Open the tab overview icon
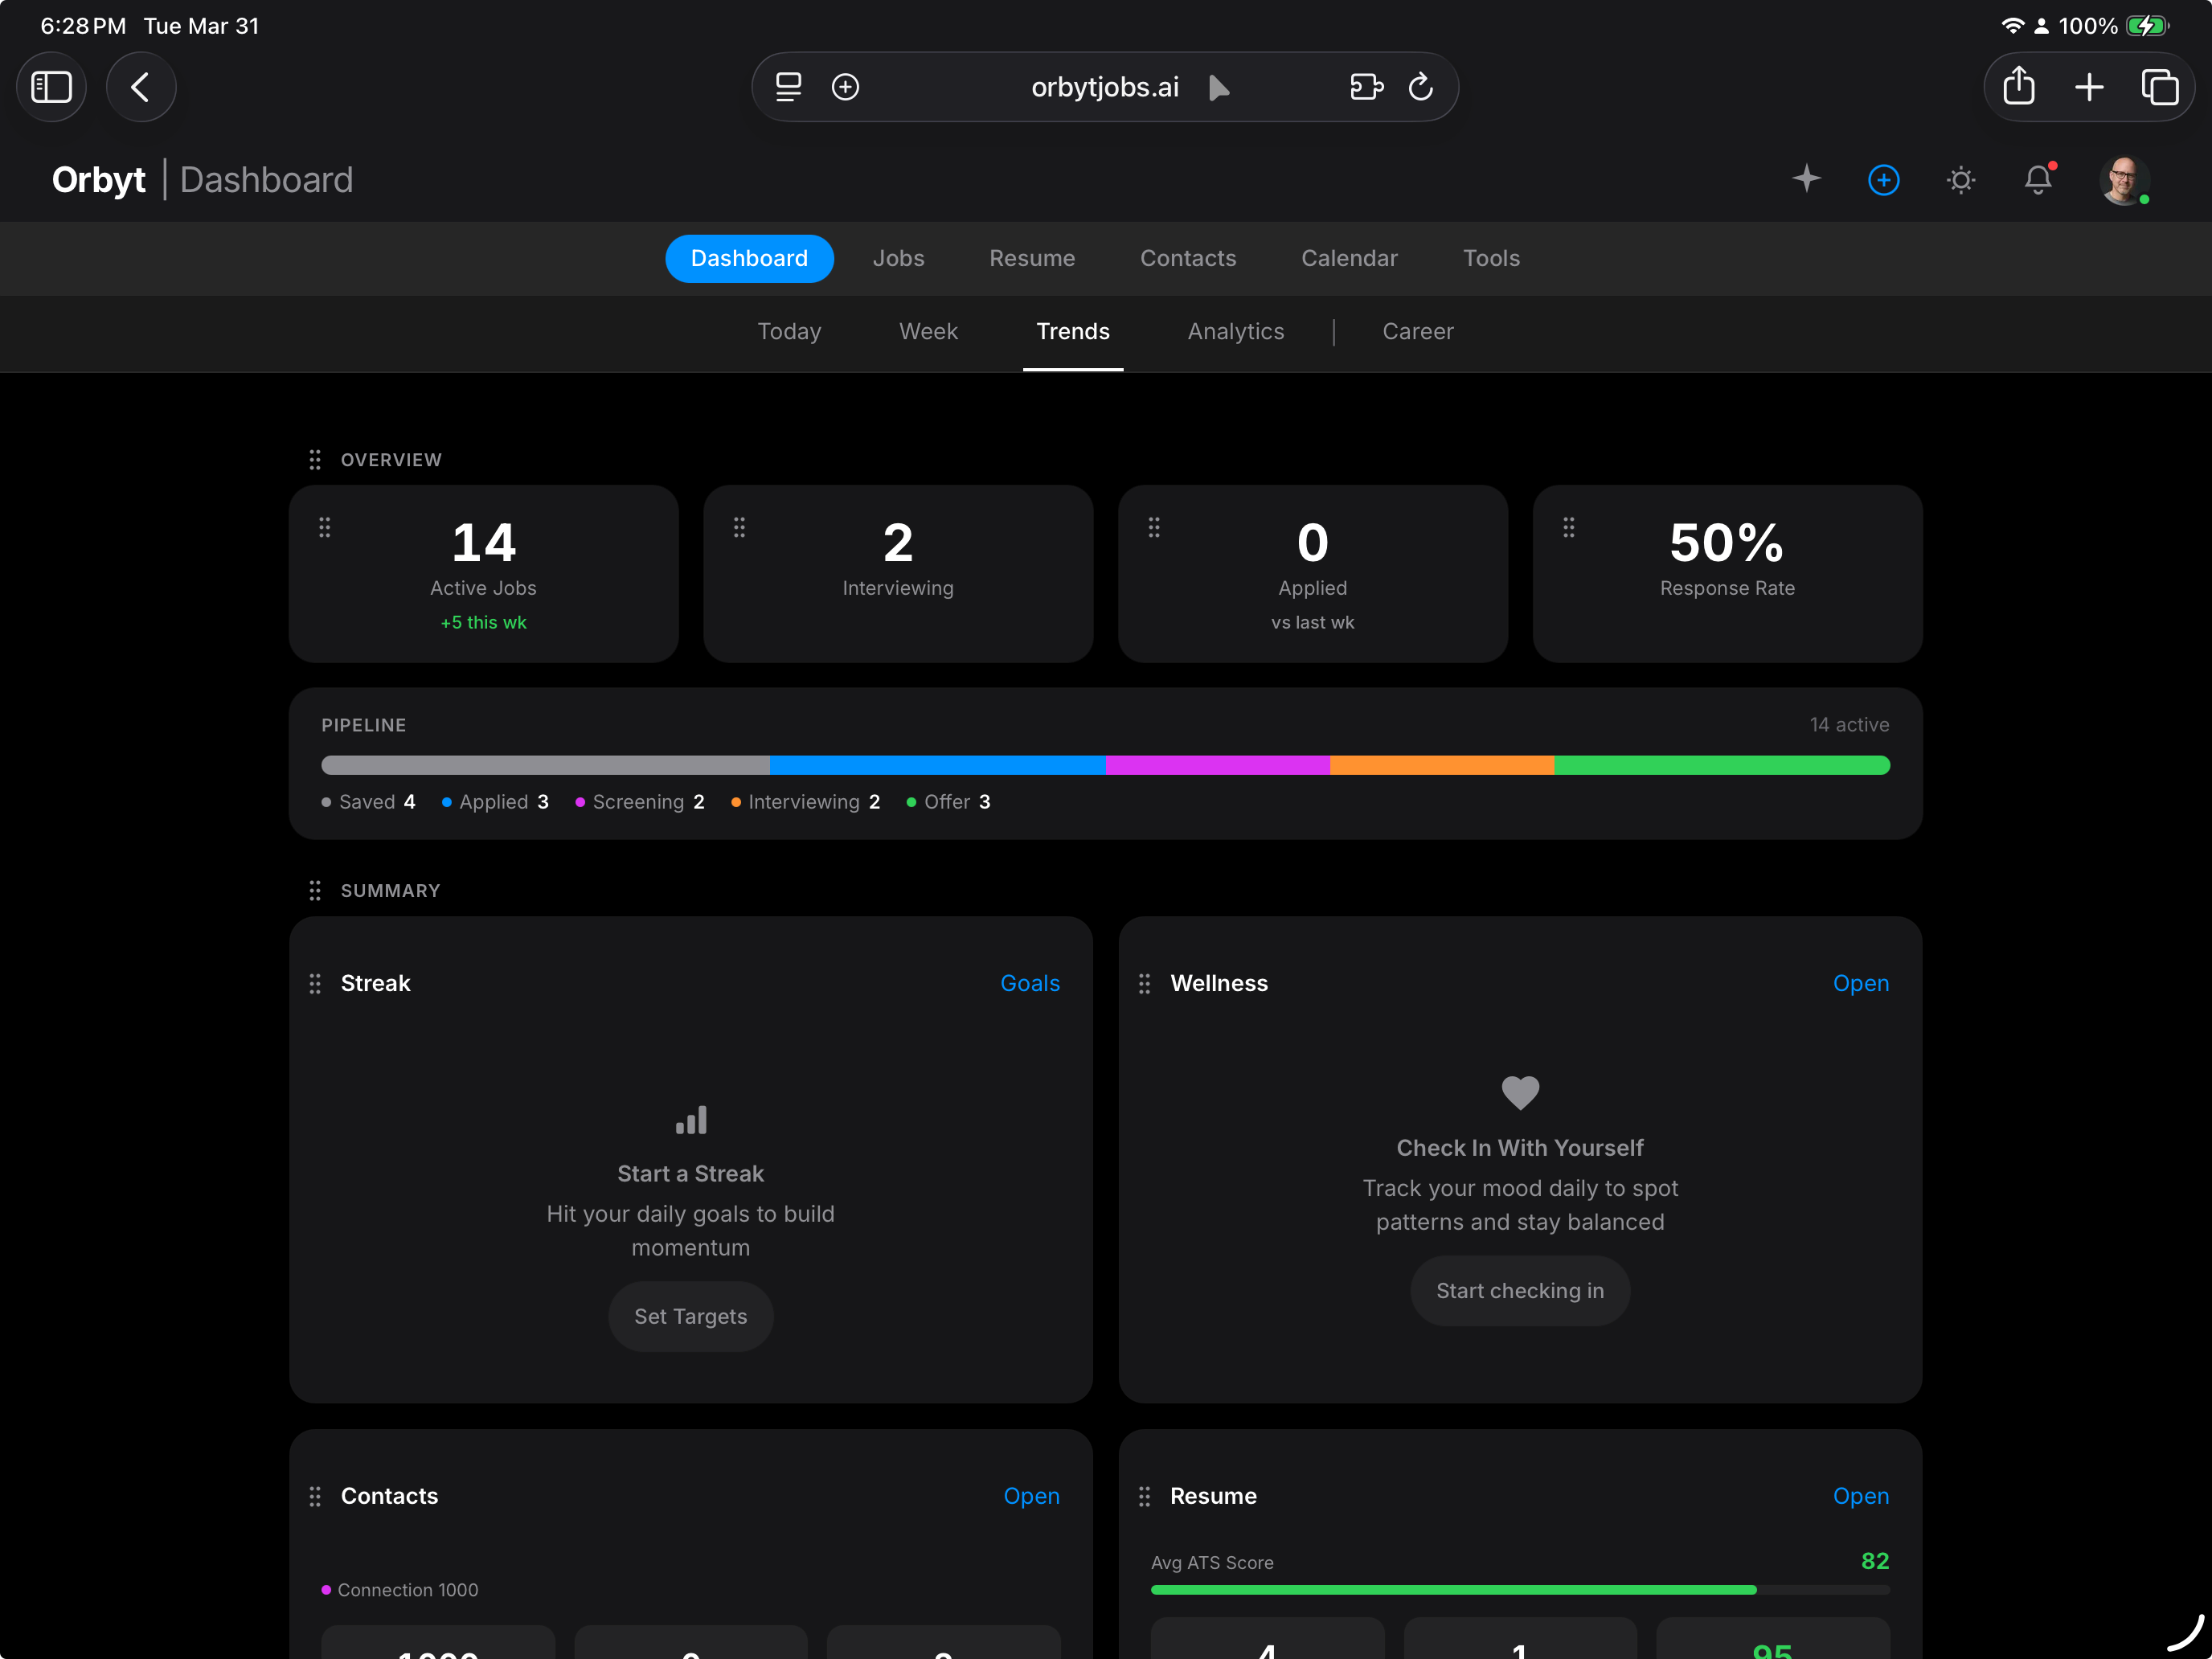2212x1659 pixels. pyautogui.click(x=2162, y=87)
